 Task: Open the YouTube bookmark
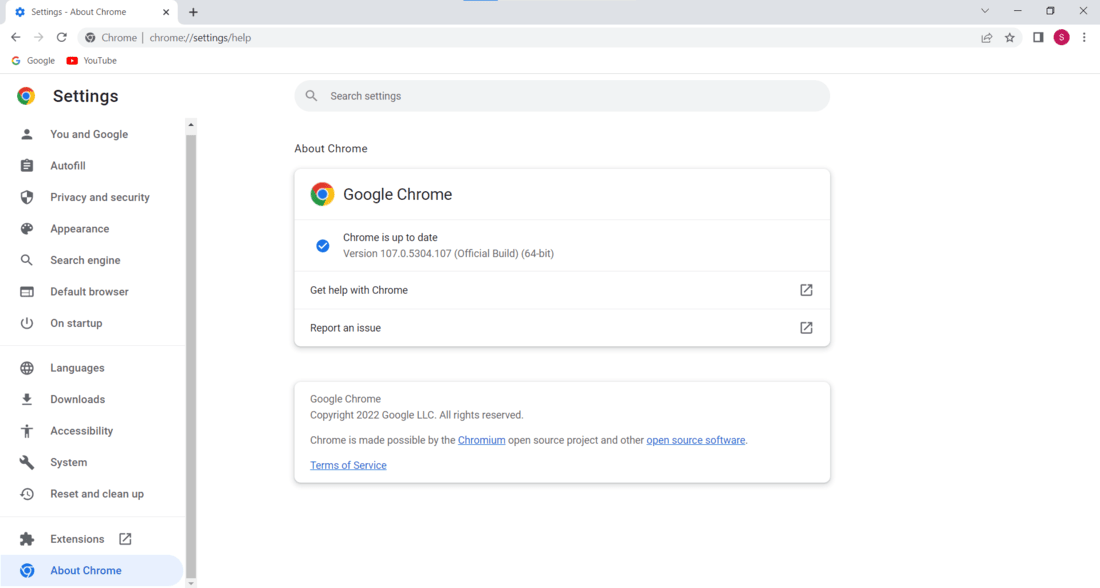click(x=92, y=61)
